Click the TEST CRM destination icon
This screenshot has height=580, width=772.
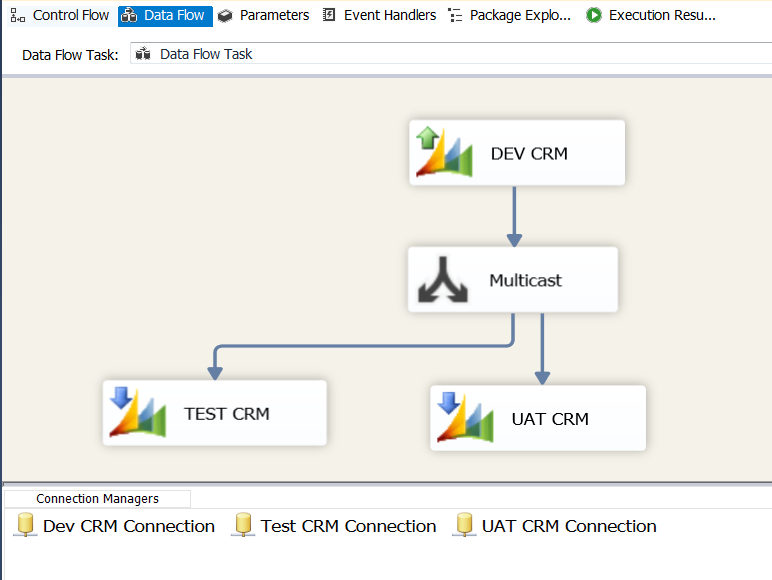[137, 413]
